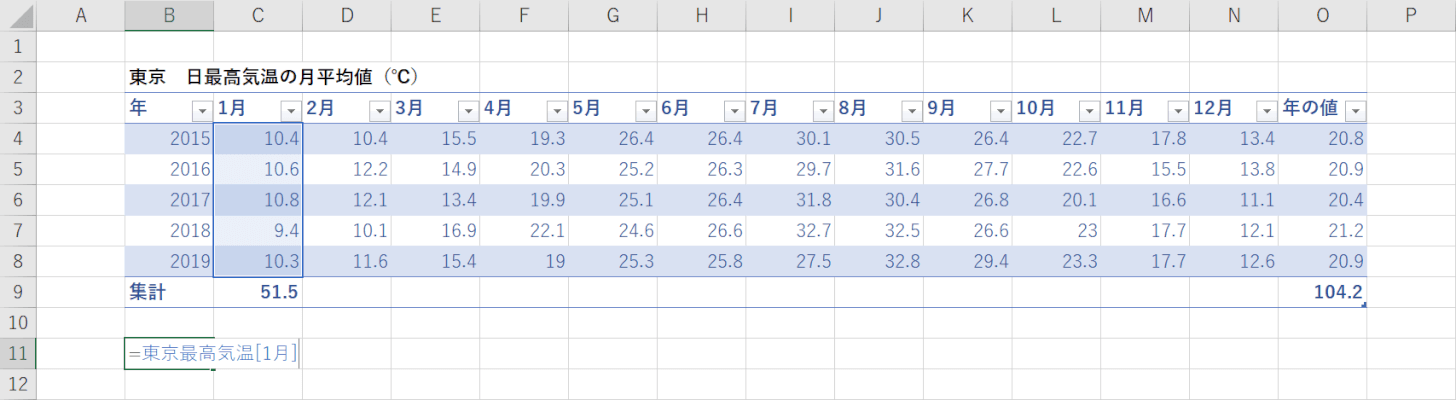
Task: Expand the 2月 column filter
Action: tap(379, 111)
